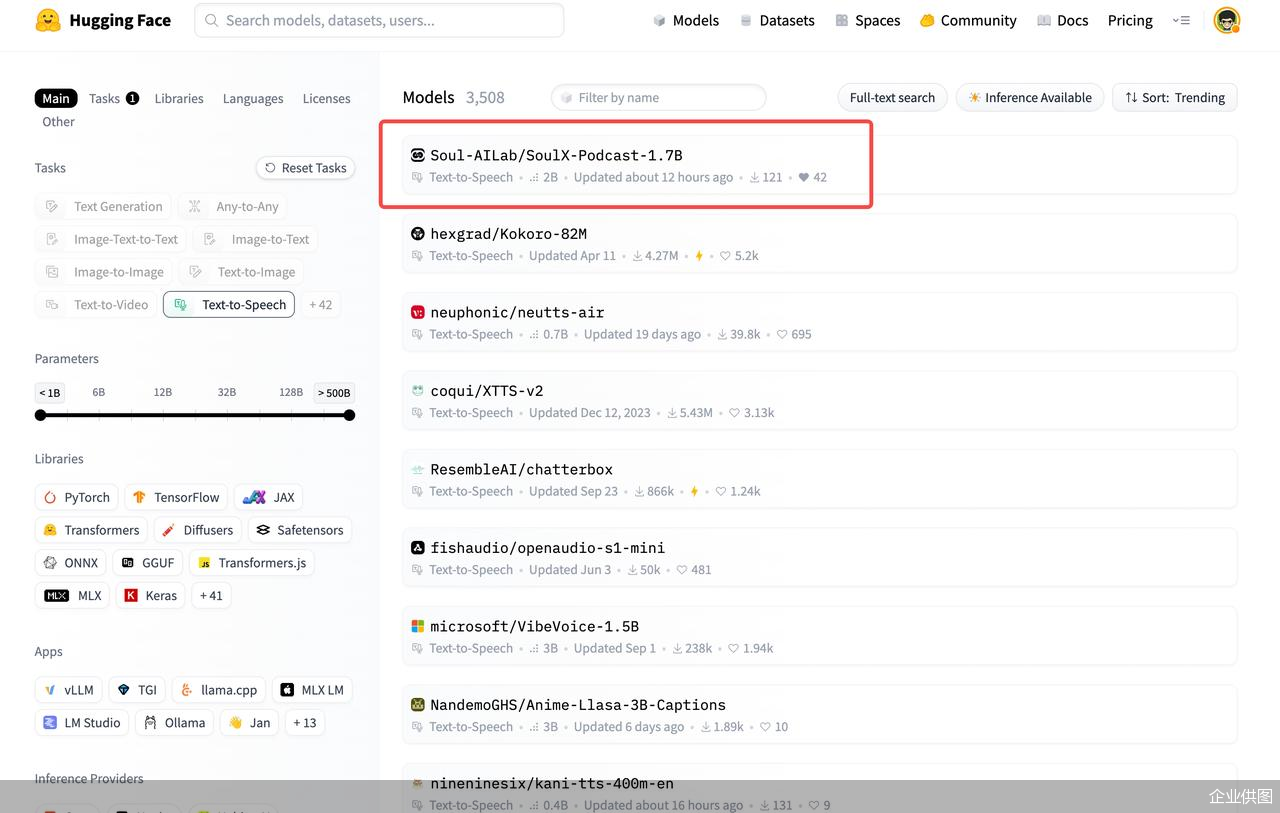Click the Transformers library emoji icon

pos(51,530)
